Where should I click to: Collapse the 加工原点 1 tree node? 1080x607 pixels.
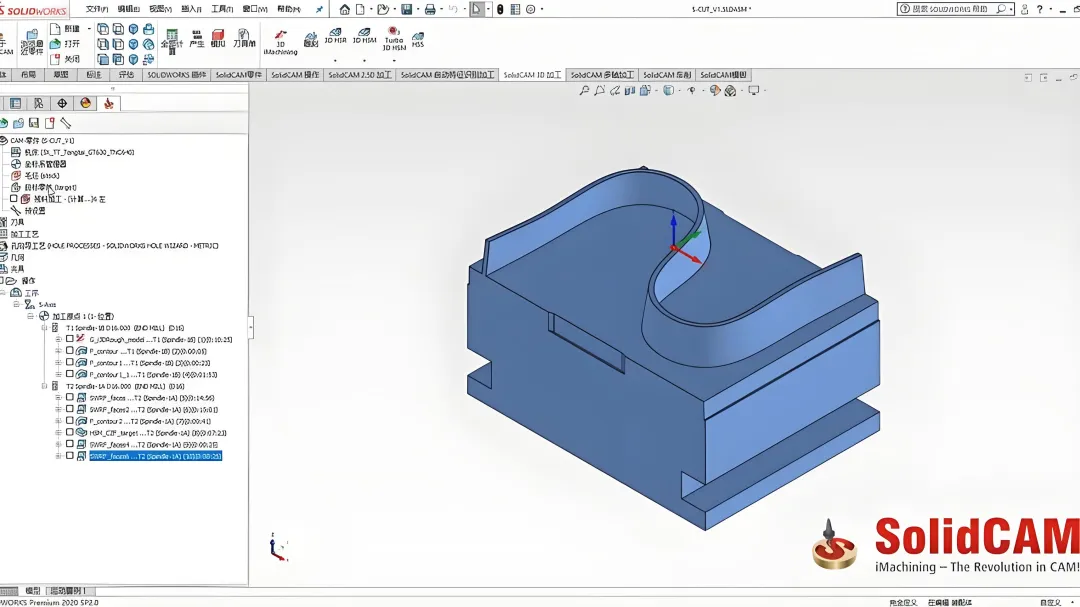[x=30, y=316]
